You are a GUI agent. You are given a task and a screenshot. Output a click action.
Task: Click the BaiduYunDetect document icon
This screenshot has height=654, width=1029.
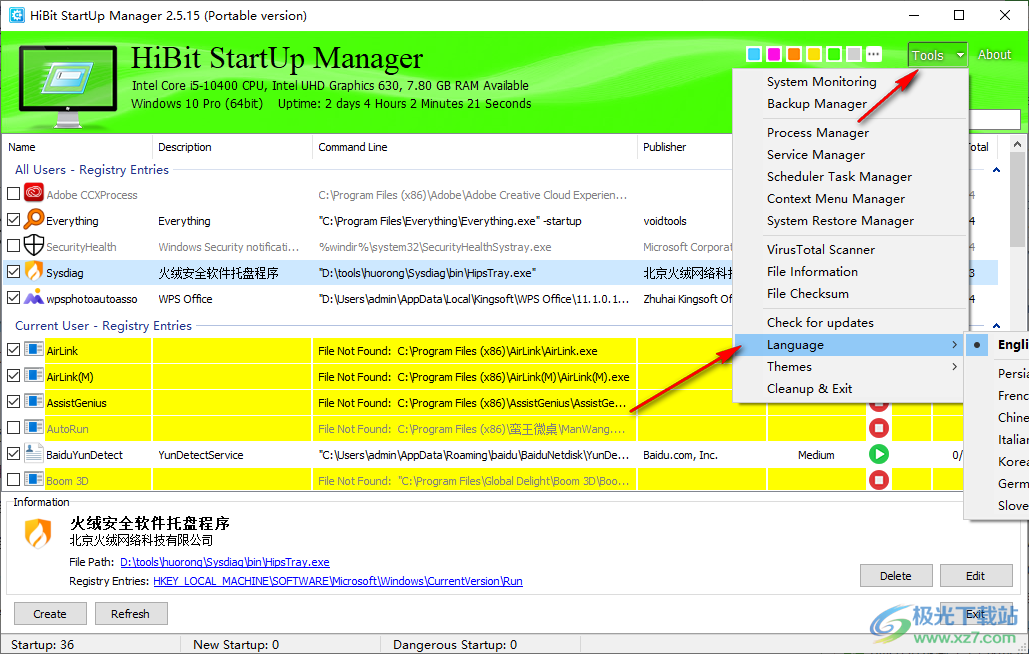click(33, 453)
